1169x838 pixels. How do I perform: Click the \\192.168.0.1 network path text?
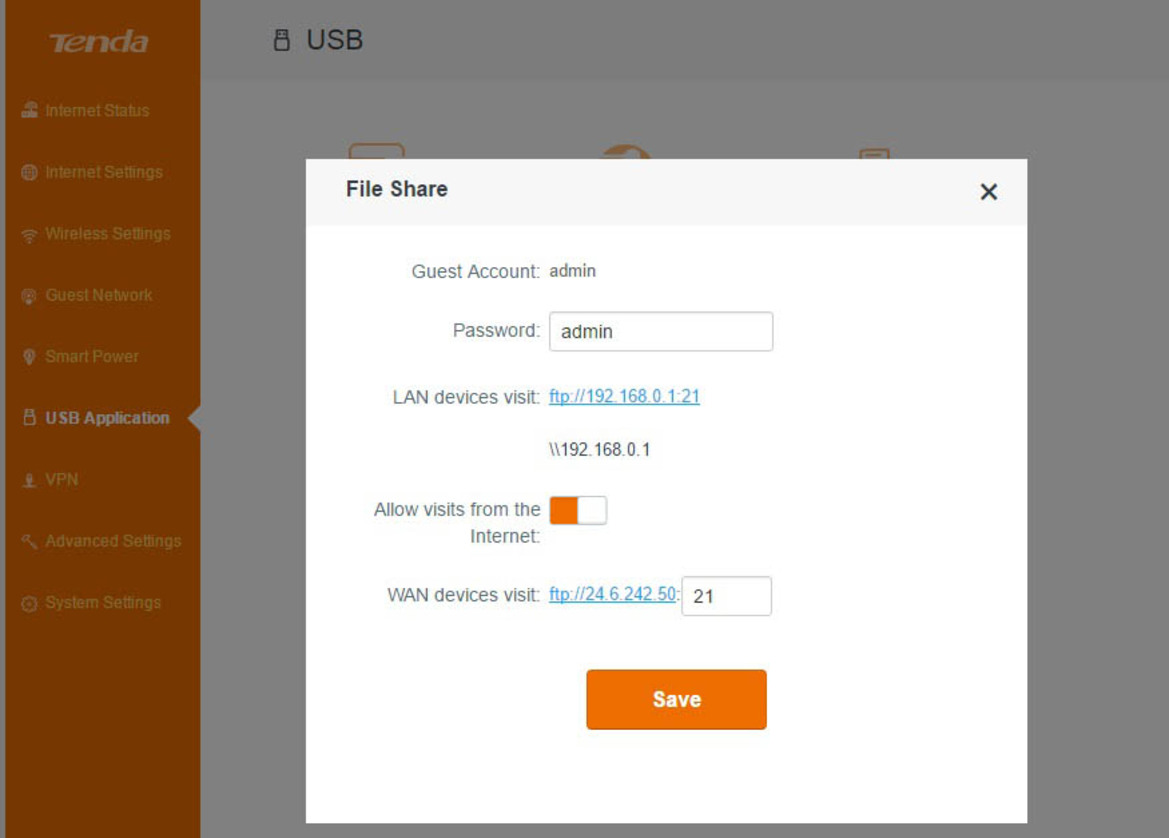599,450
